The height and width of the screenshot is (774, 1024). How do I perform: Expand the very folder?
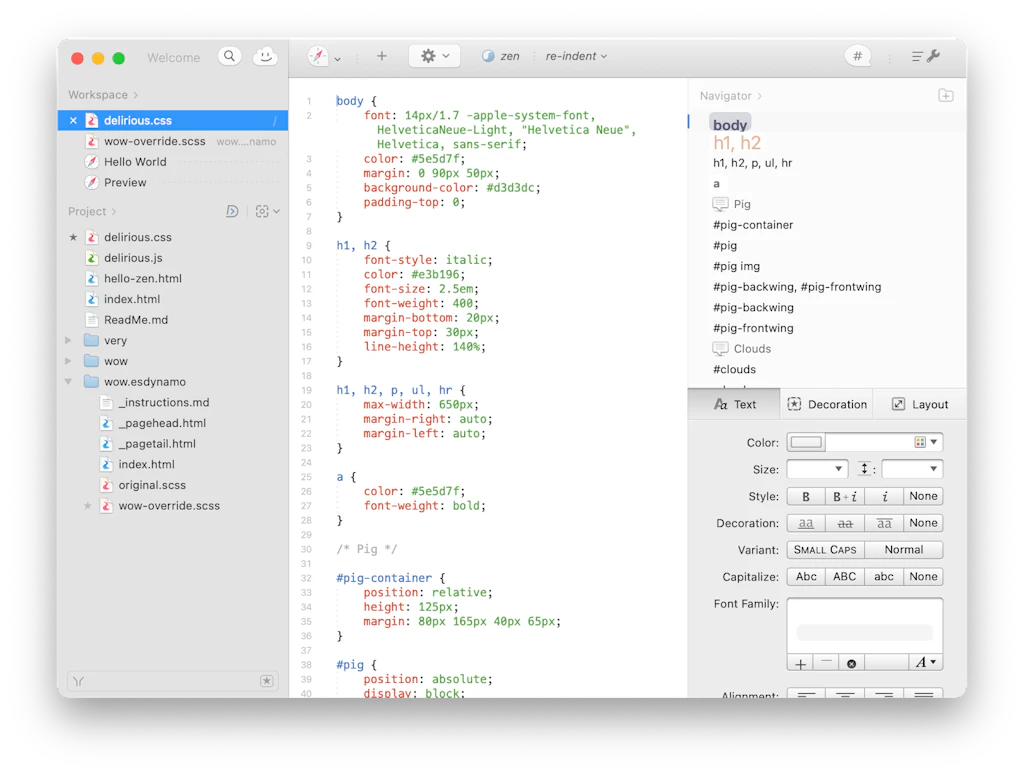click(x=68, y=340)
